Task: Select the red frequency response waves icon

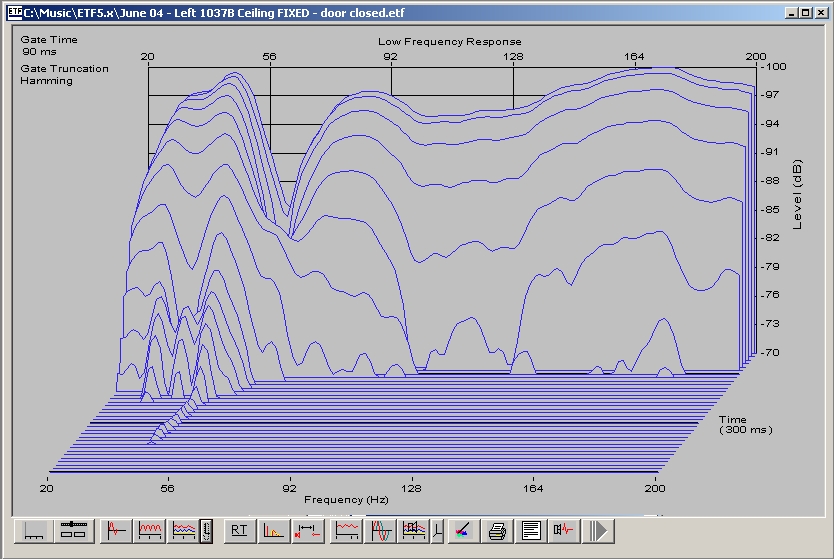Action: coord(151,530)
